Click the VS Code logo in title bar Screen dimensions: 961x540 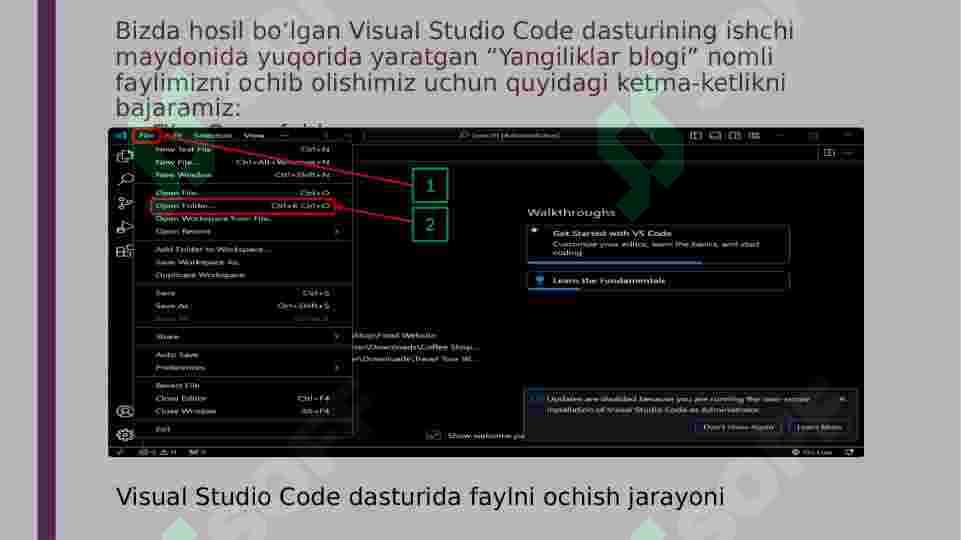[120, 135]
